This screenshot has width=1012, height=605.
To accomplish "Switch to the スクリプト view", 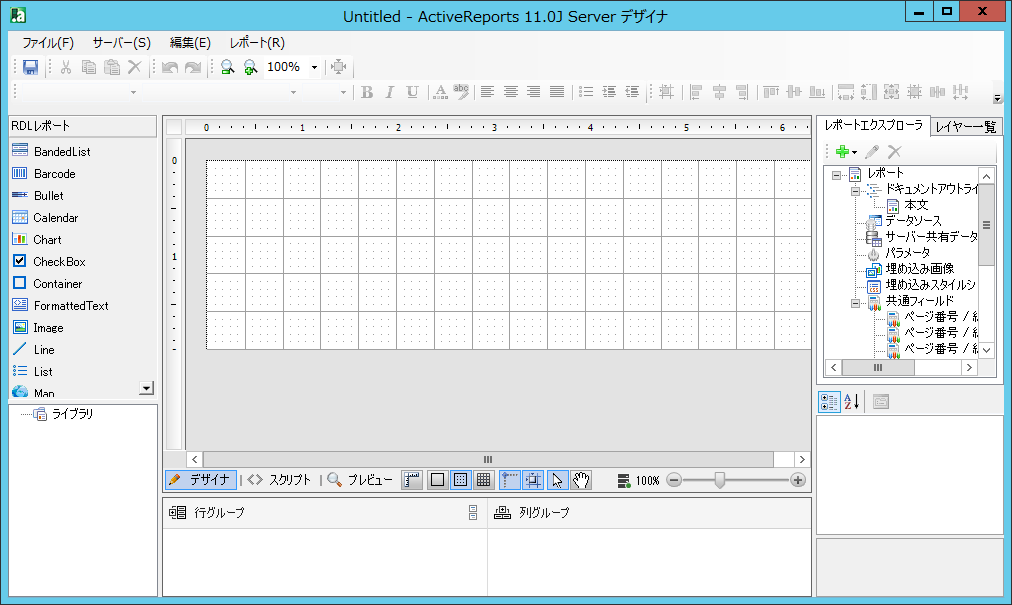I will click(280, 480).
